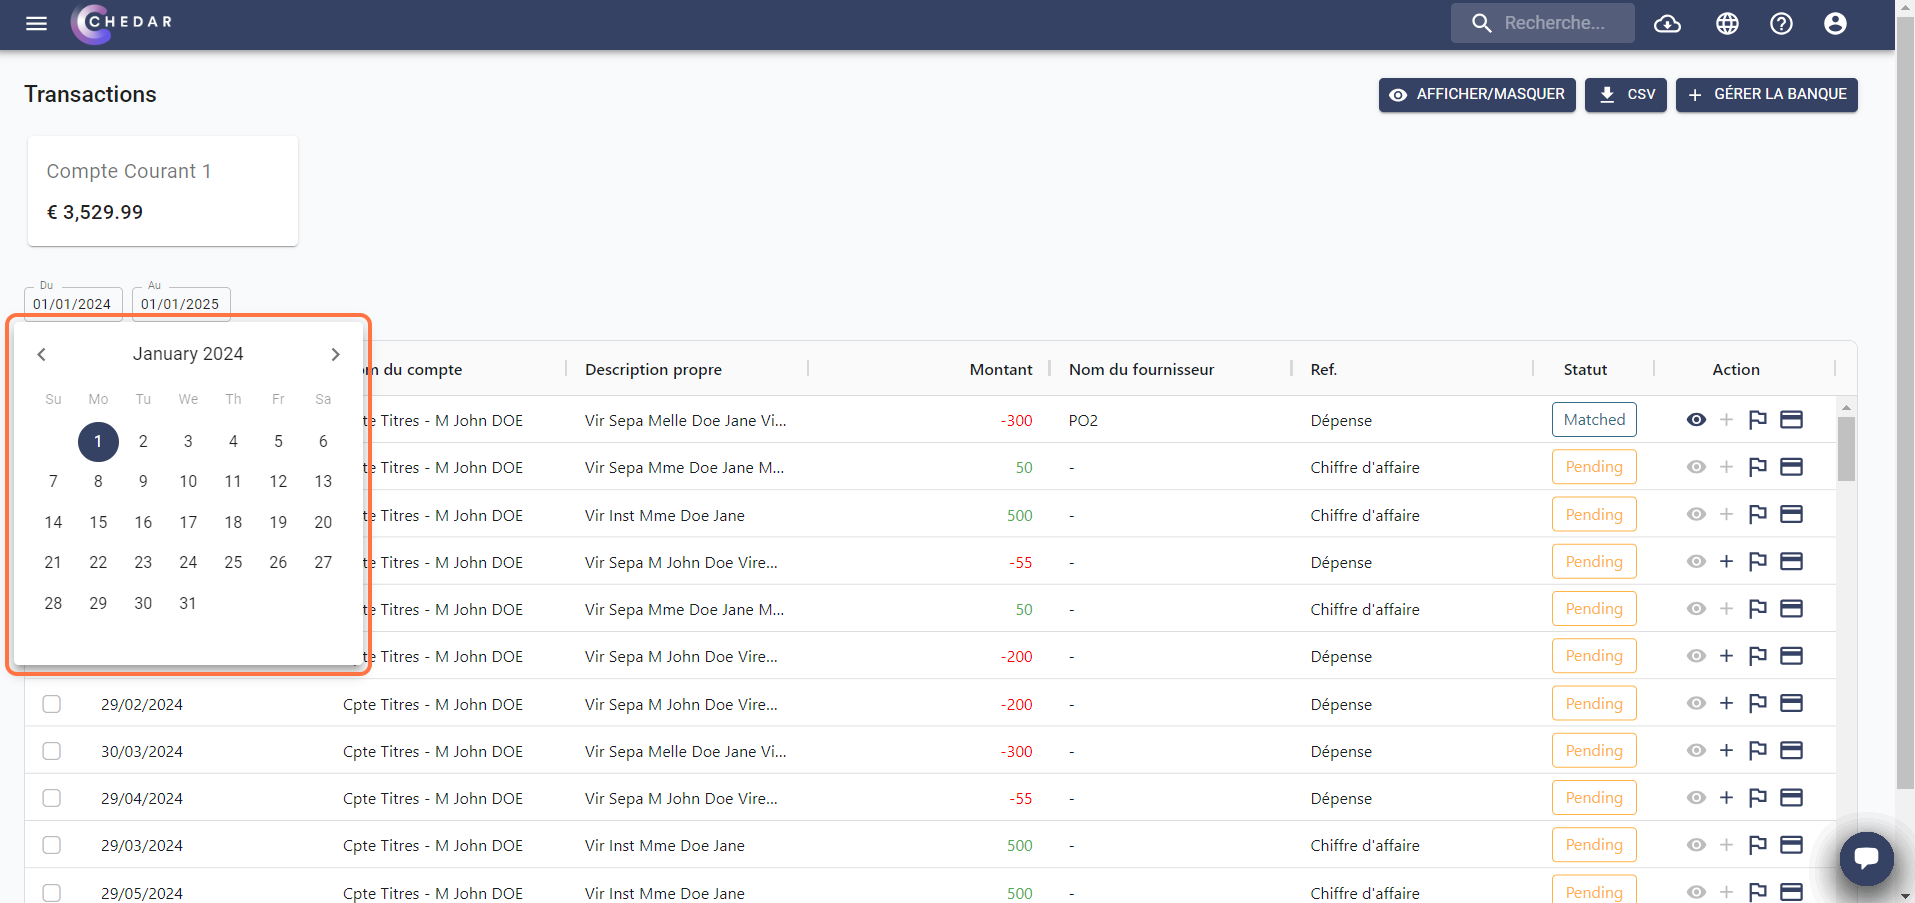The width and height of the screenshot is (1915, 903).
Task: Go to next month in calendar
Action: click(335, 354)
